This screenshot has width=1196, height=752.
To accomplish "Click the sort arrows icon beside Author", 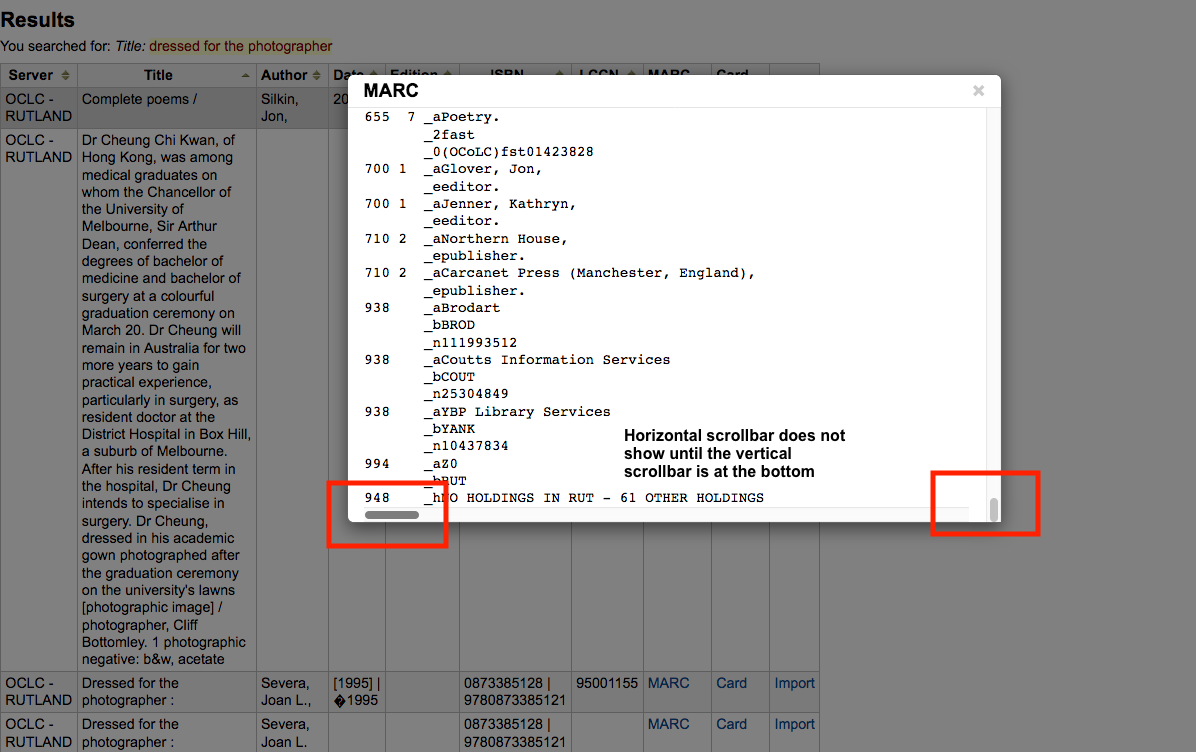I will click(x=319, y=76).
